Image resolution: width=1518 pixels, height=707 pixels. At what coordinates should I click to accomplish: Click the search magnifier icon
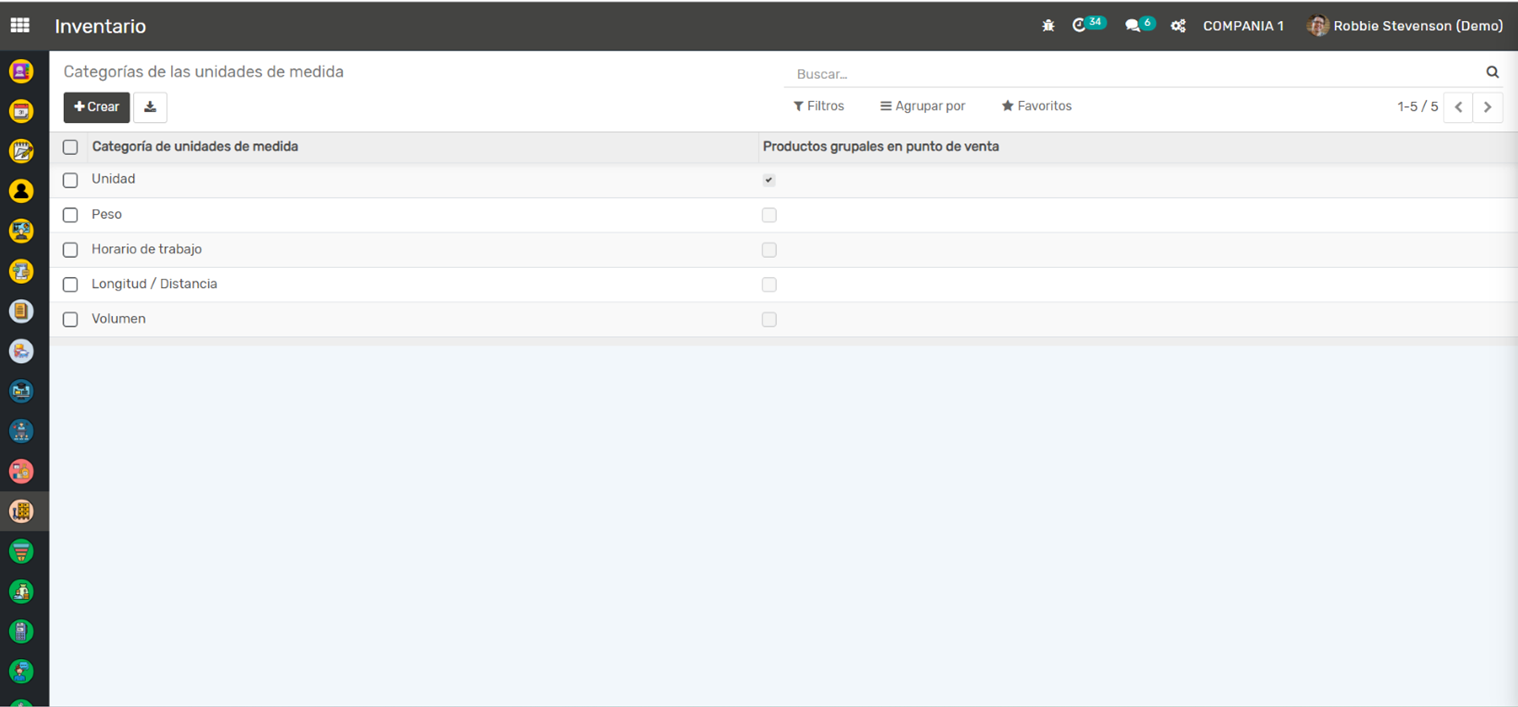[1492, 72]
